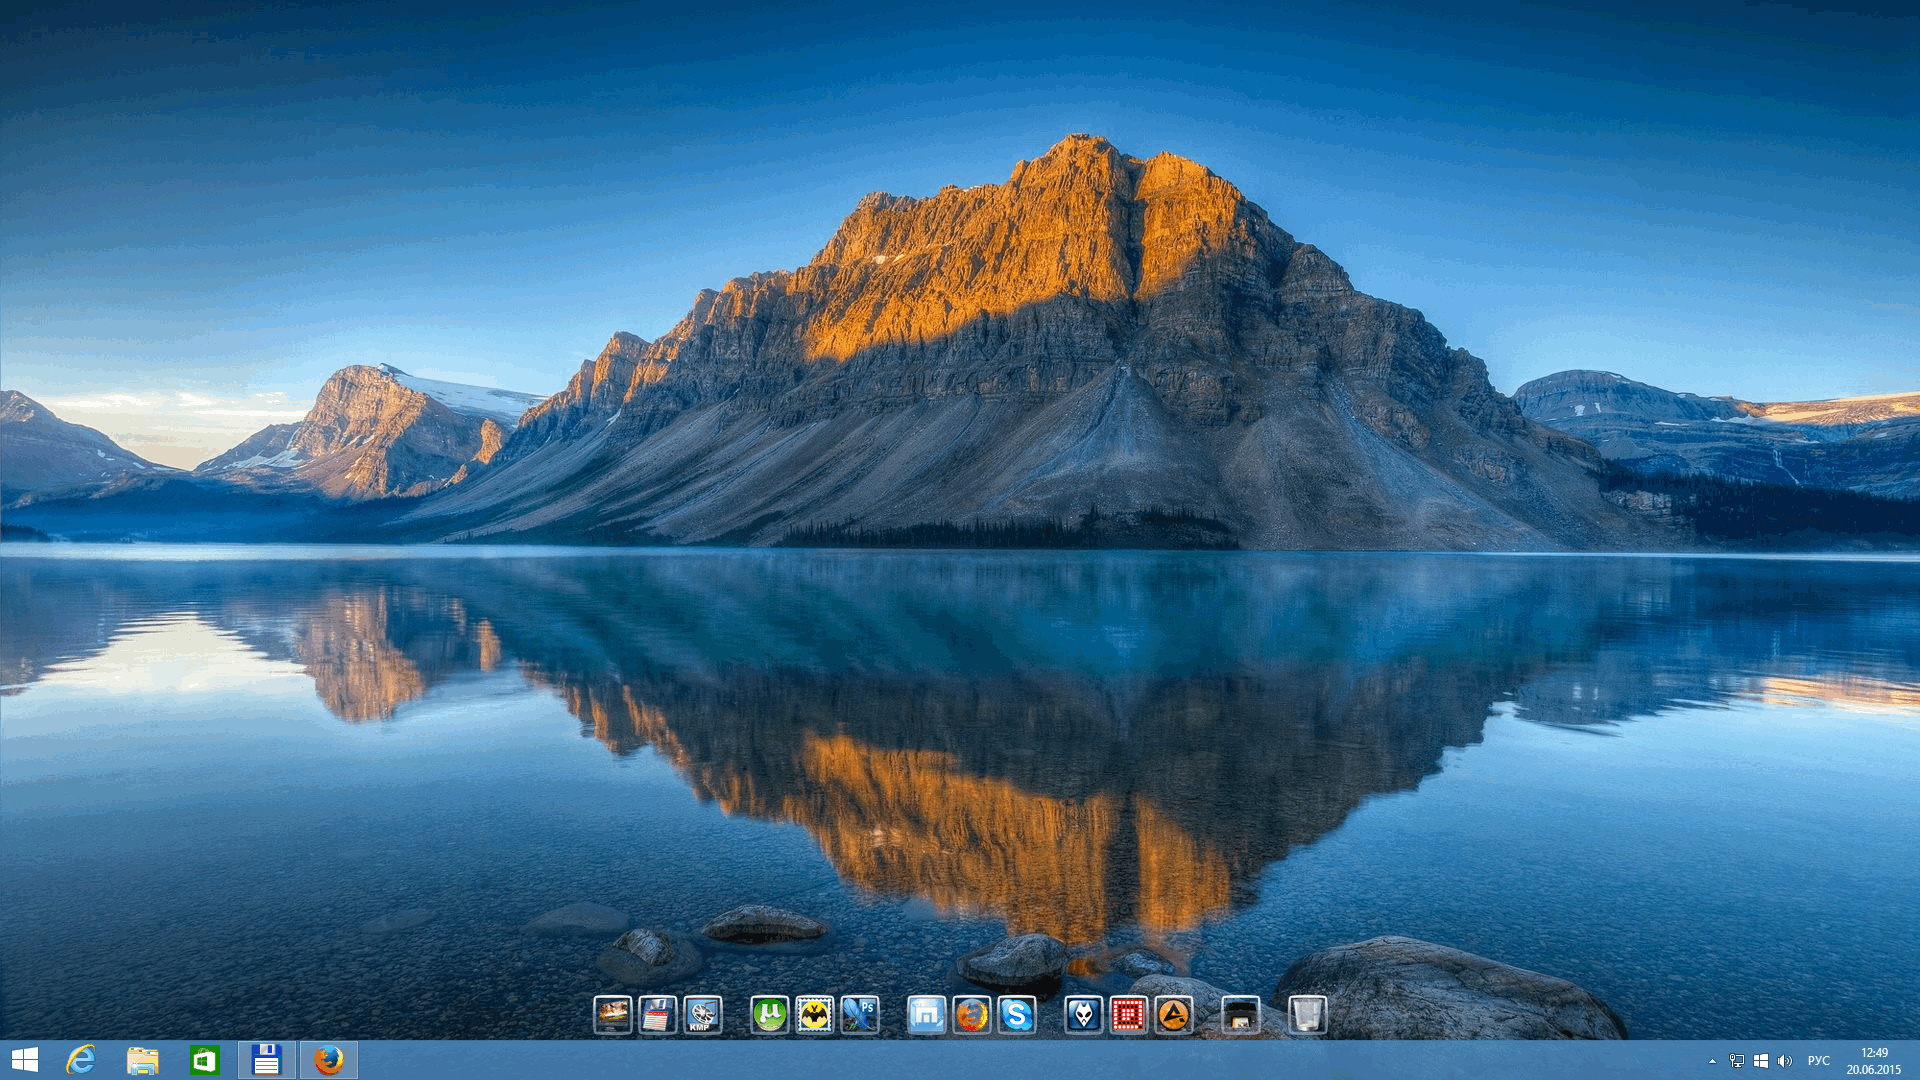Open the Recycle Bin dock icon

tap(1306, 1015)
